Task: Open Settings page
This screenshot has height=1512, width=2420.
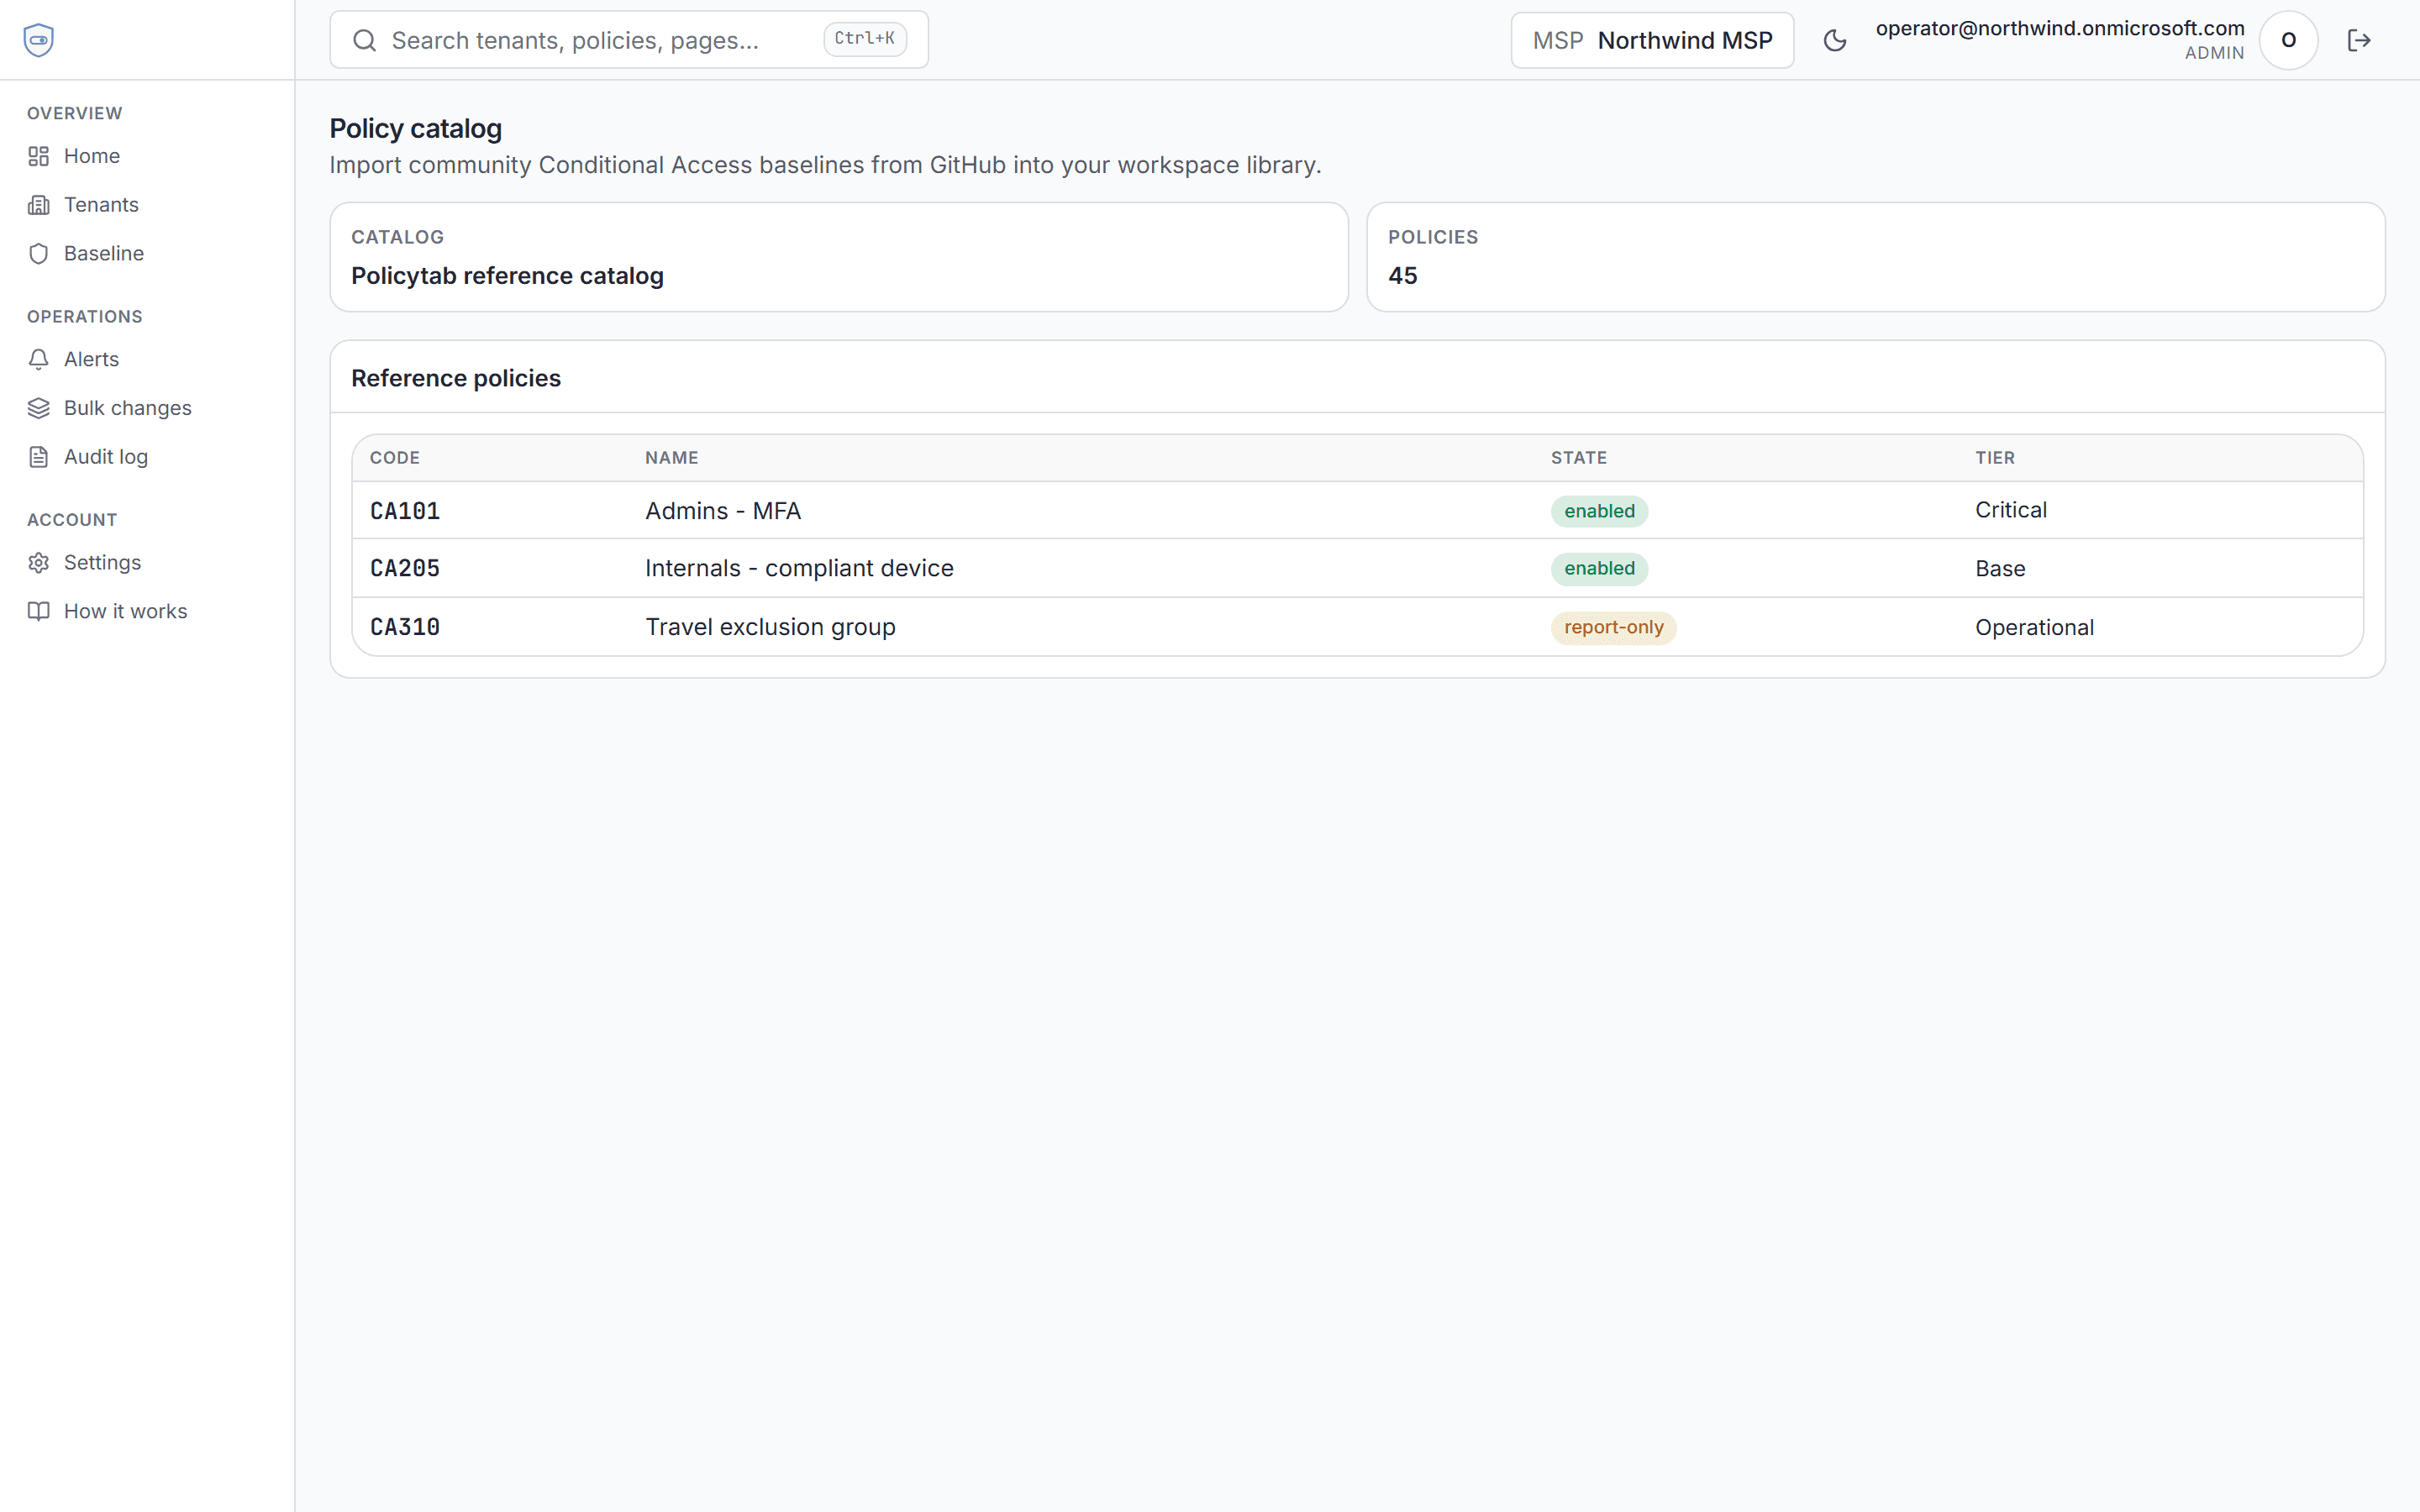Action: 148,563
